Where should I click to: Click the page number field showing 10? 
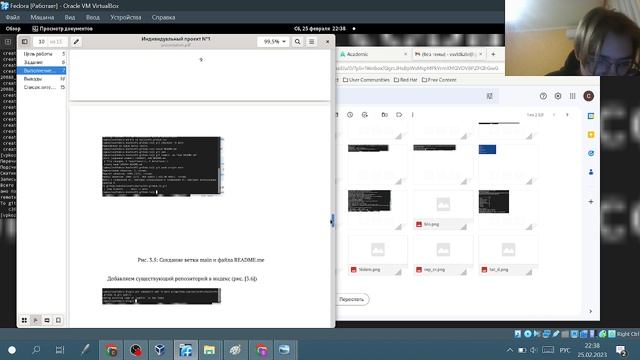41,42
